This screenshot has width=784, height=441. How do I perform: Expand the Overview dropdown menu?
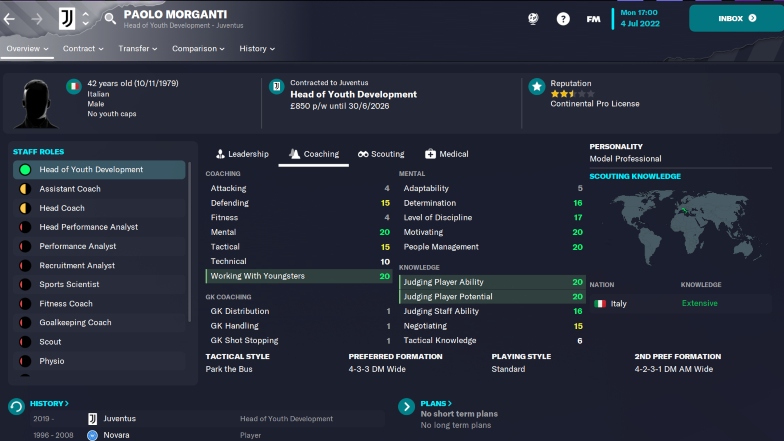28,48
